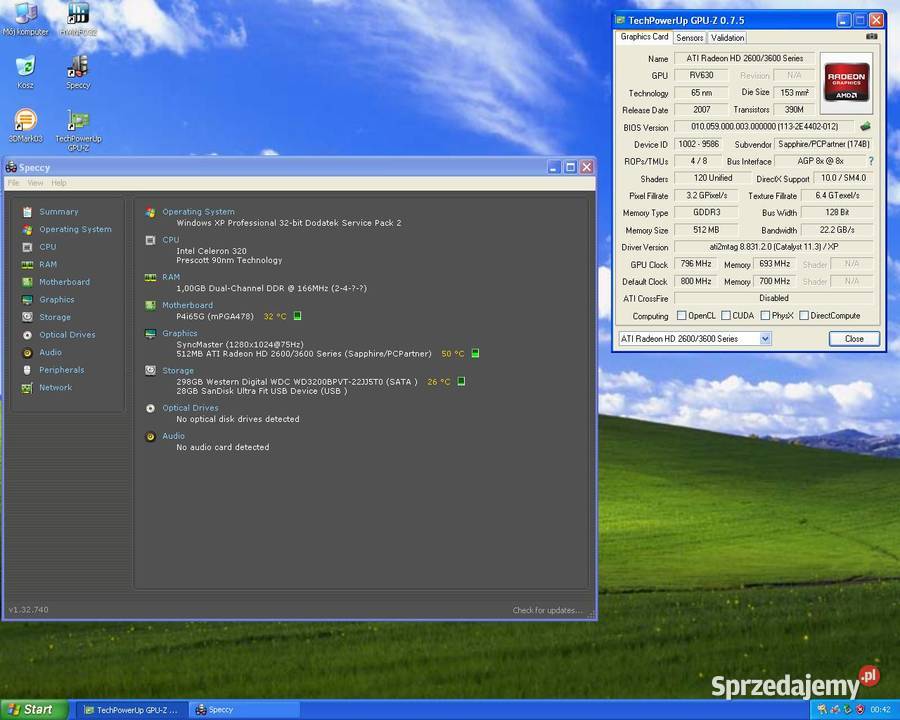Image resolution: width=900 pixels, height=720 pixels.
Task: Click the BIOS Version field in GPU-Z
Action: click(765, 126)
